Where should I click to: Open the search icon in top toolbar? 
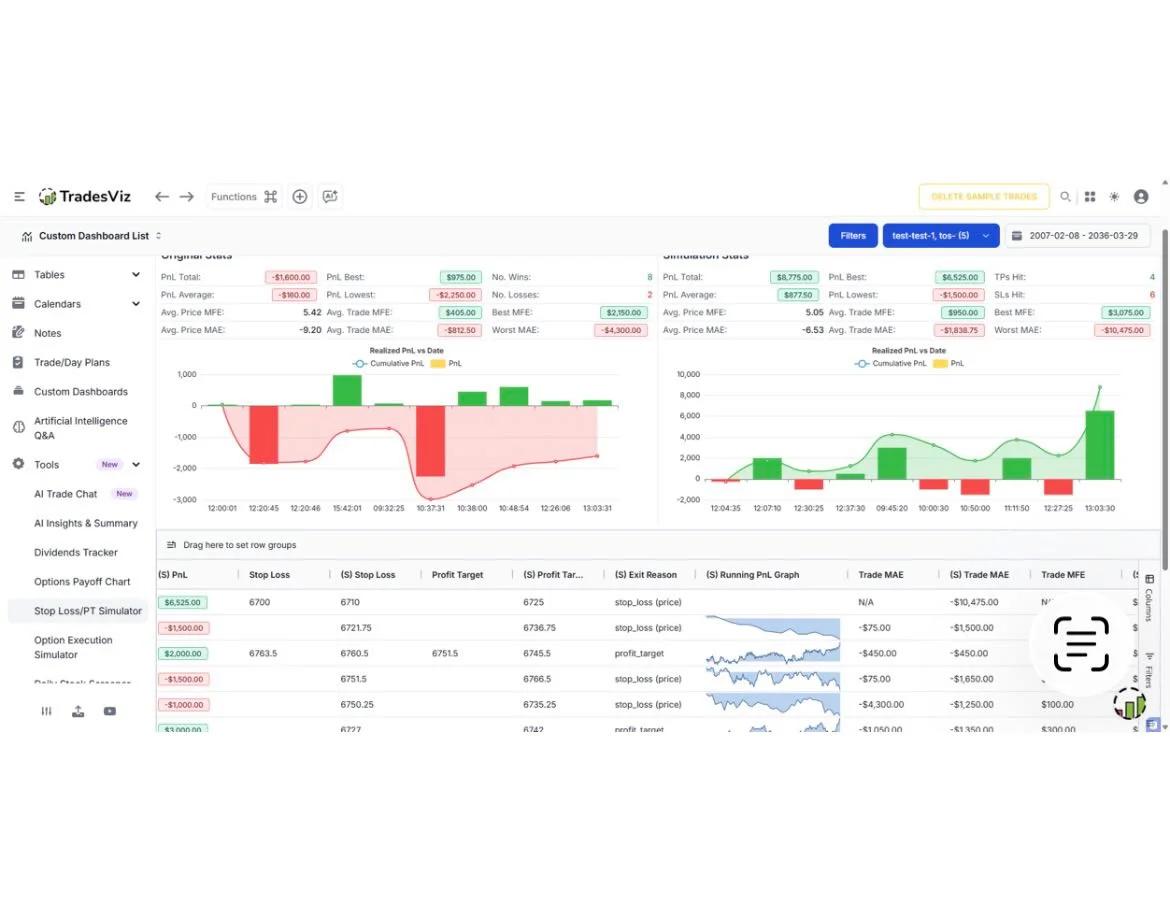coord(1065,196)
